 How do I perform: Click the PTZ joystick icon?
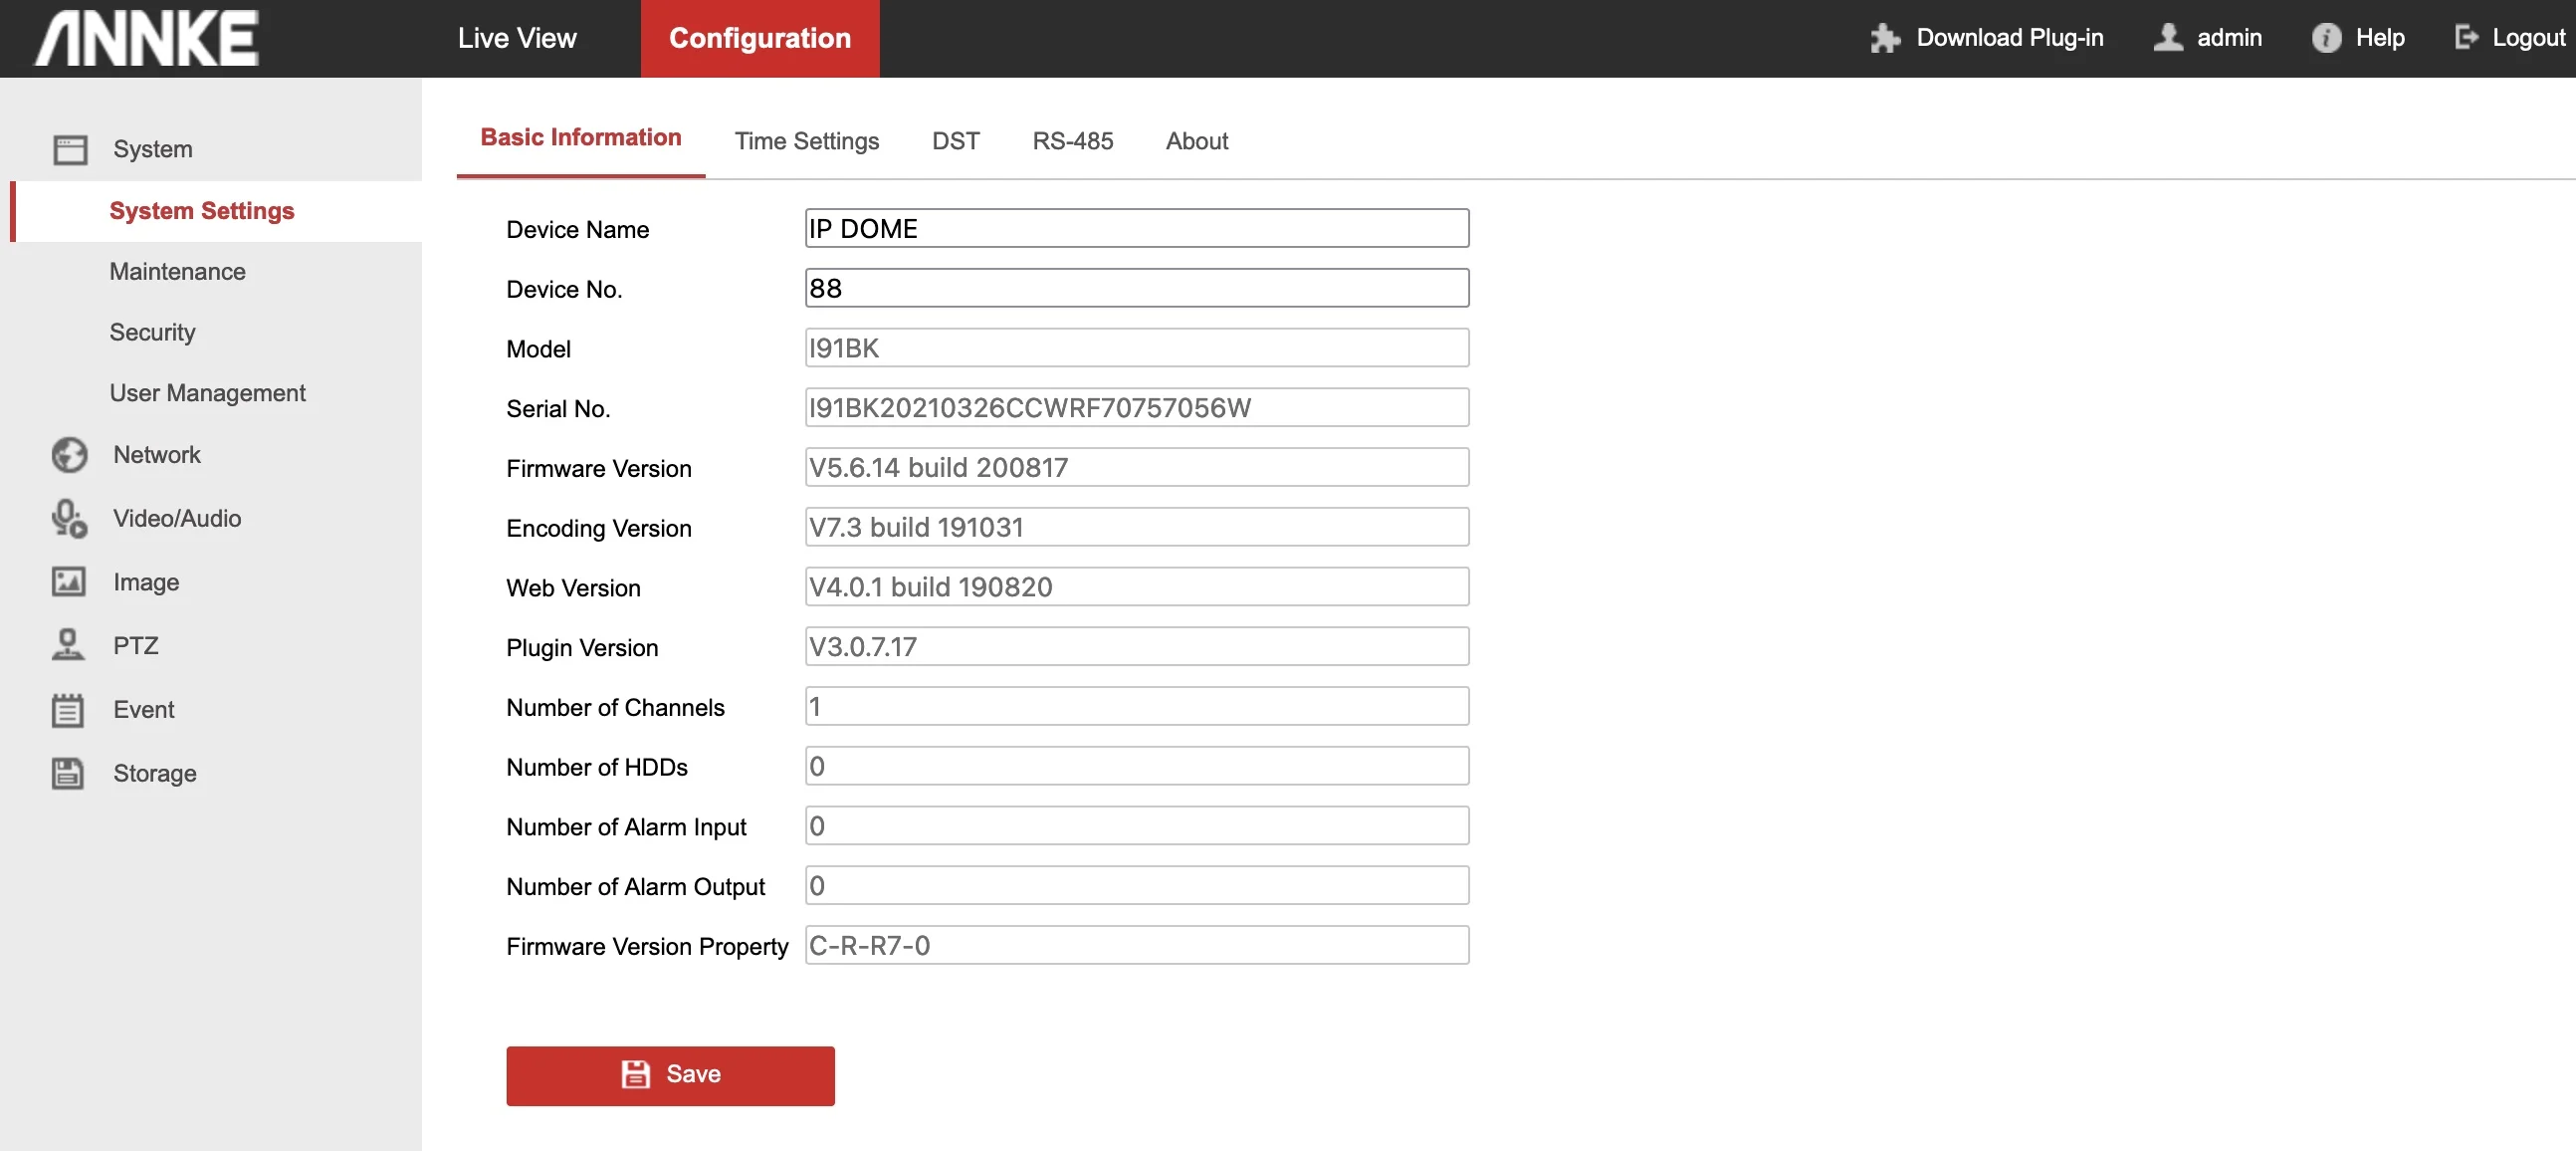click(x=68, y=645)
